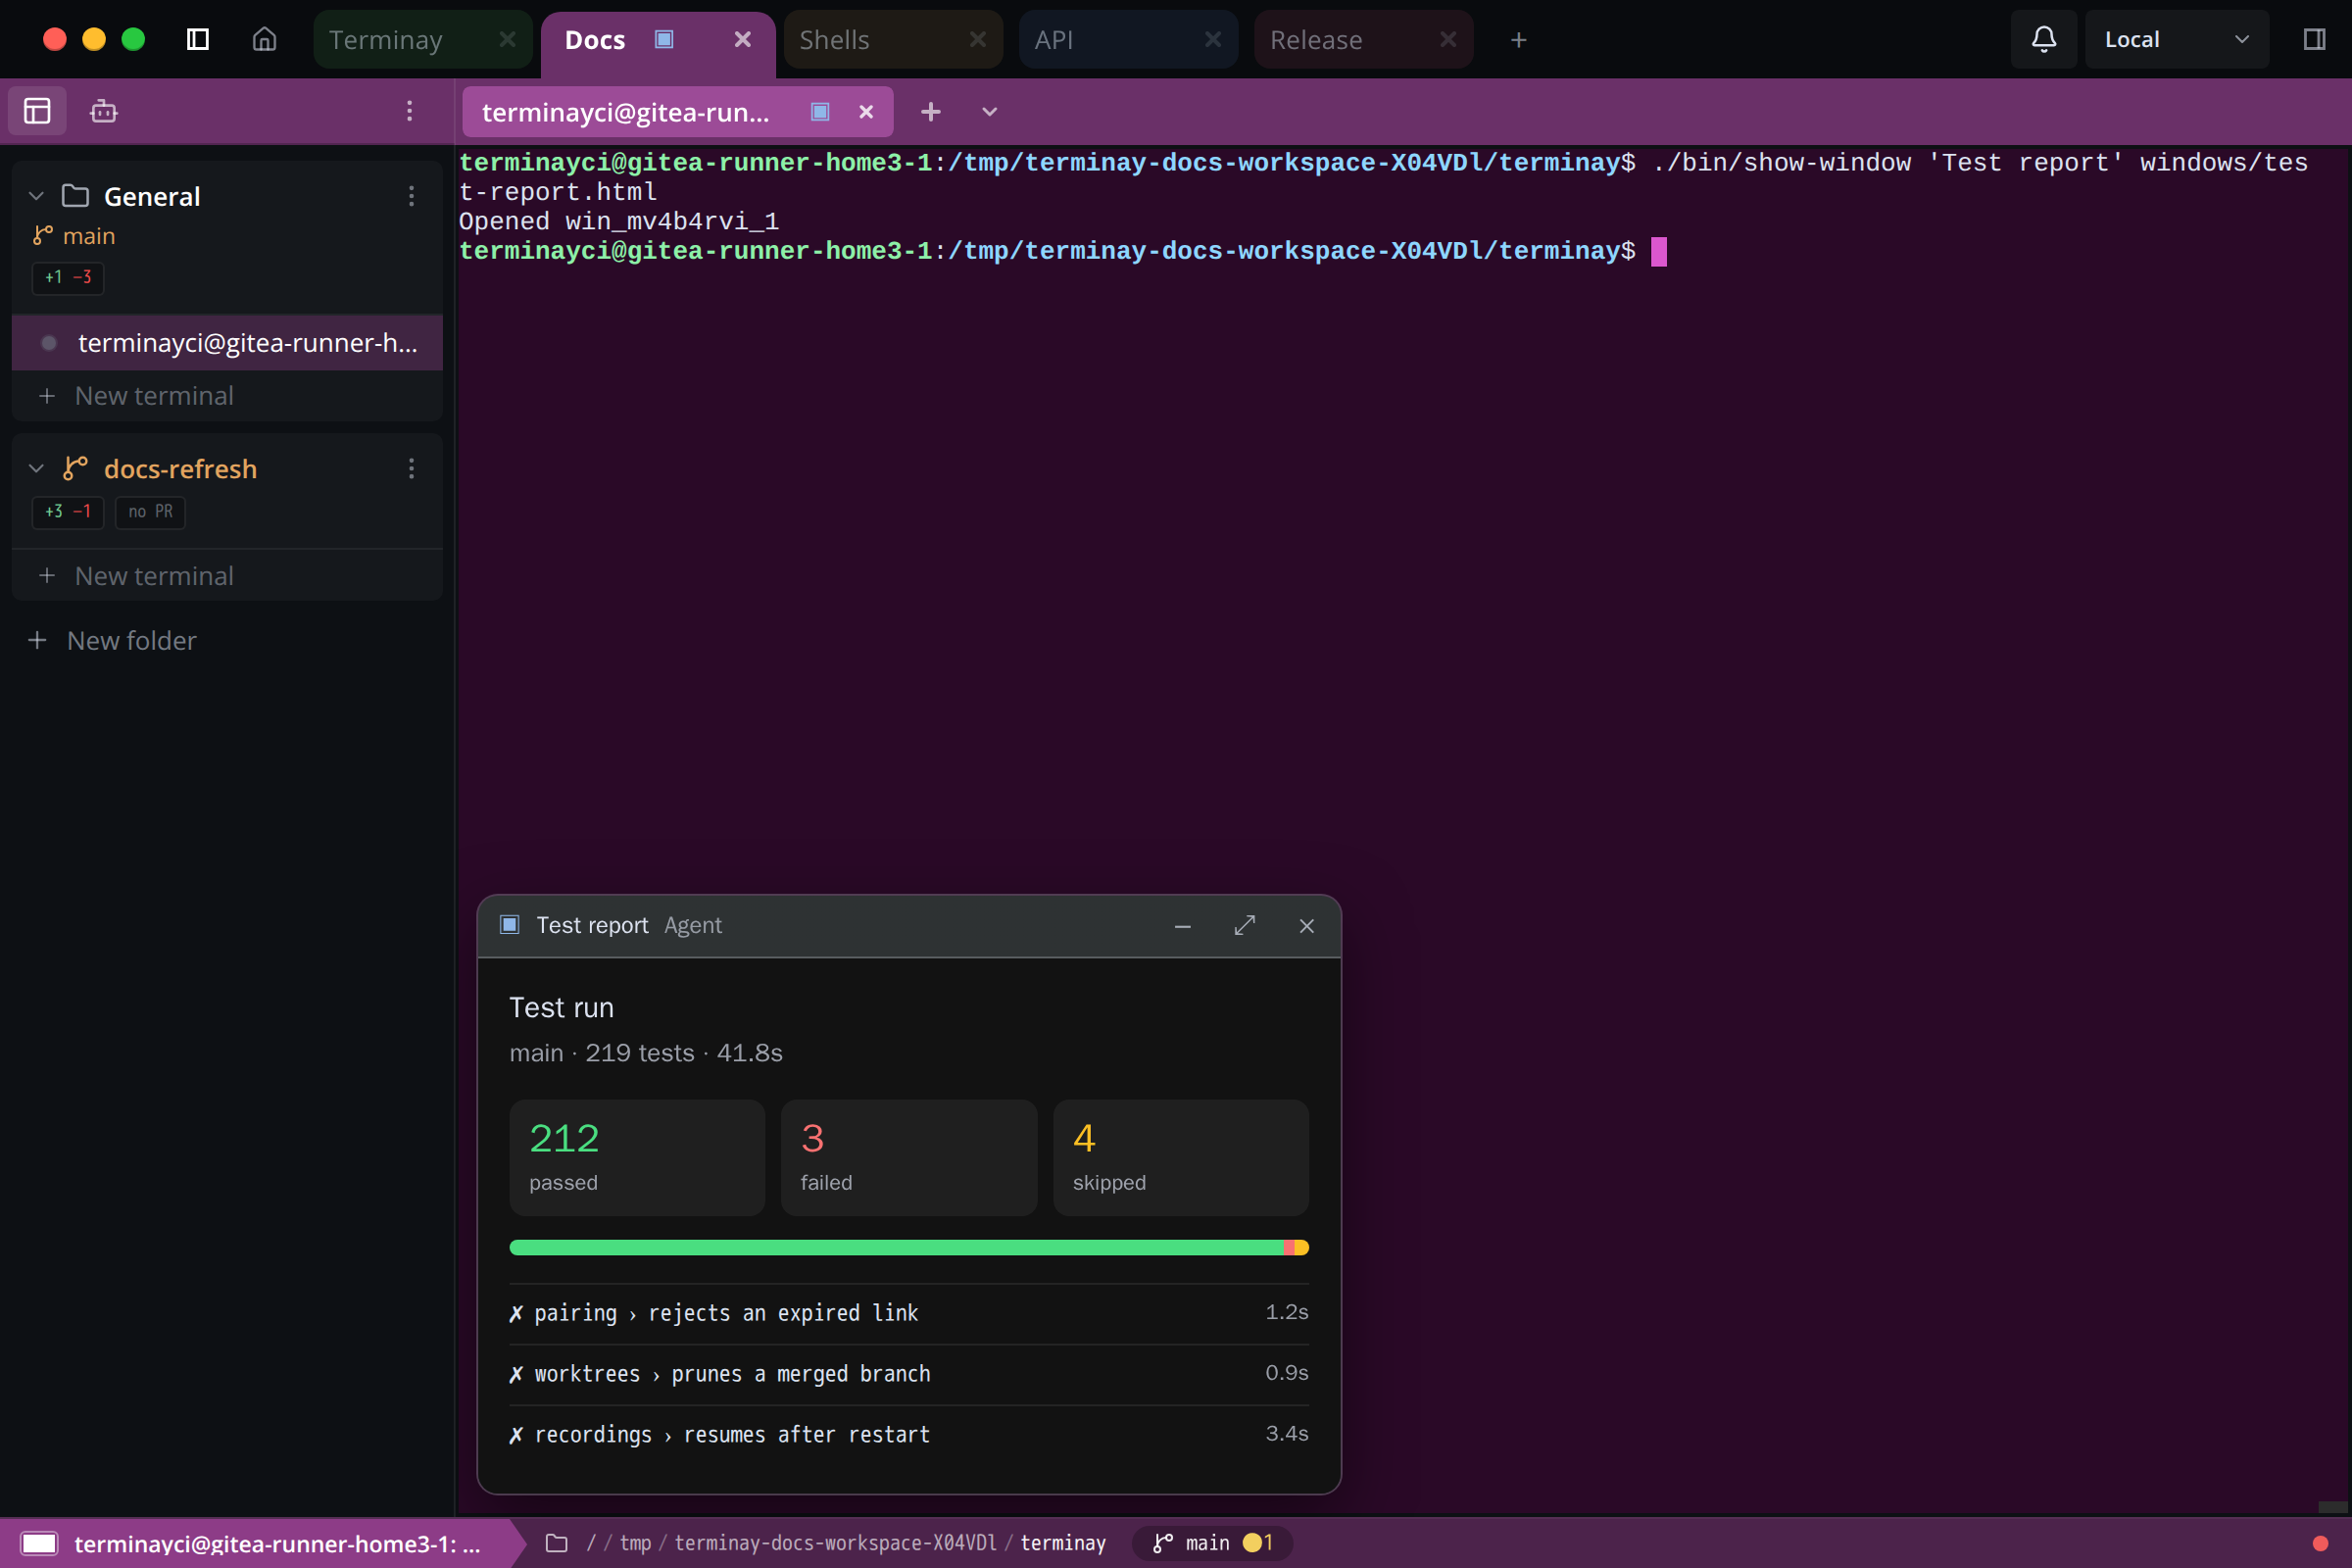Click window indicator on terminal tab
The height and width of the screenshot is (1568, 2352).
tap(820, 111)
